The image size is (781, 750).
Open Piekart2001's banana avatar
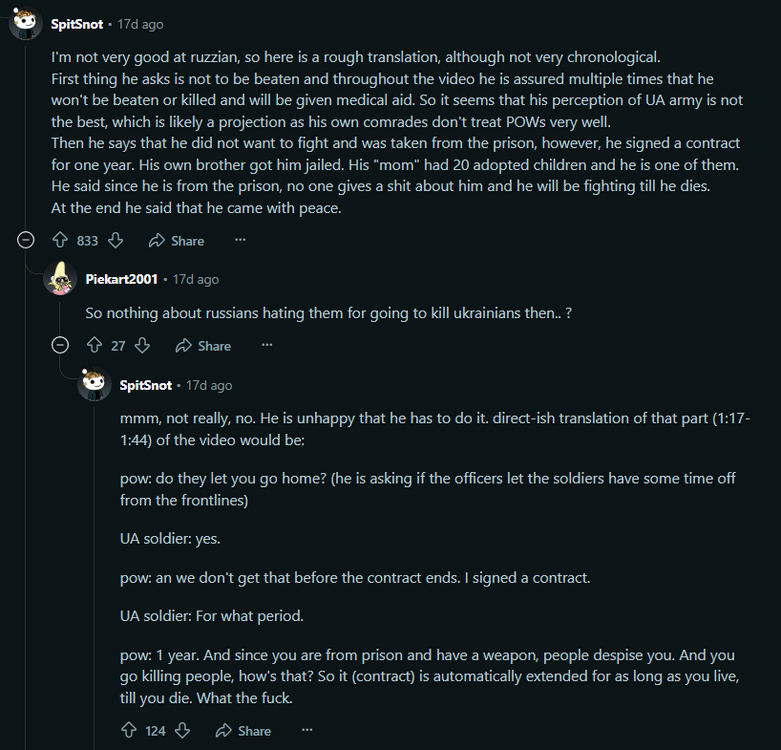click(60, 279)
